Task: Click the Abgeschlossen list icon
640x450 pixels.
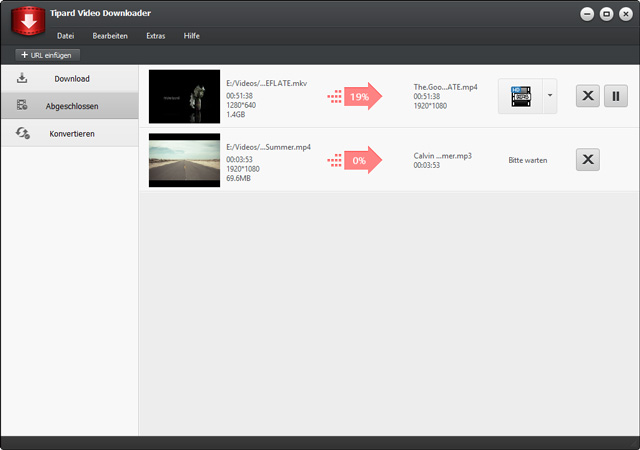Action: tap(22, 105)
